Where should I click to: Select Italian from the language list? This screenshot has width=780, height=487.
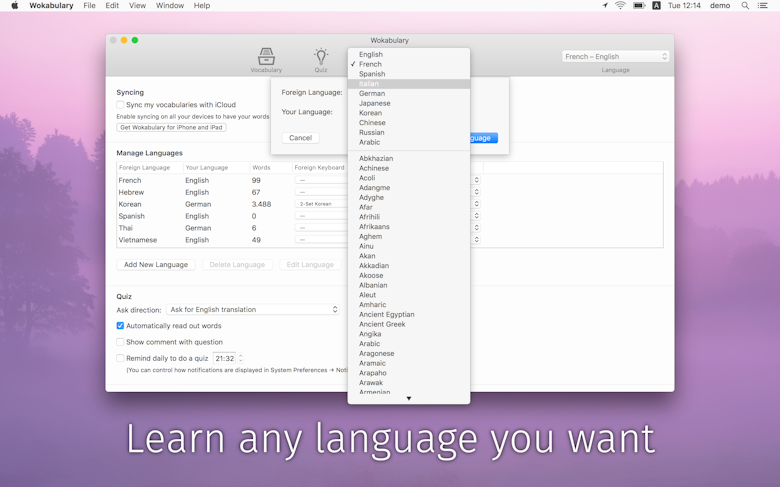(x=409, y=84)
